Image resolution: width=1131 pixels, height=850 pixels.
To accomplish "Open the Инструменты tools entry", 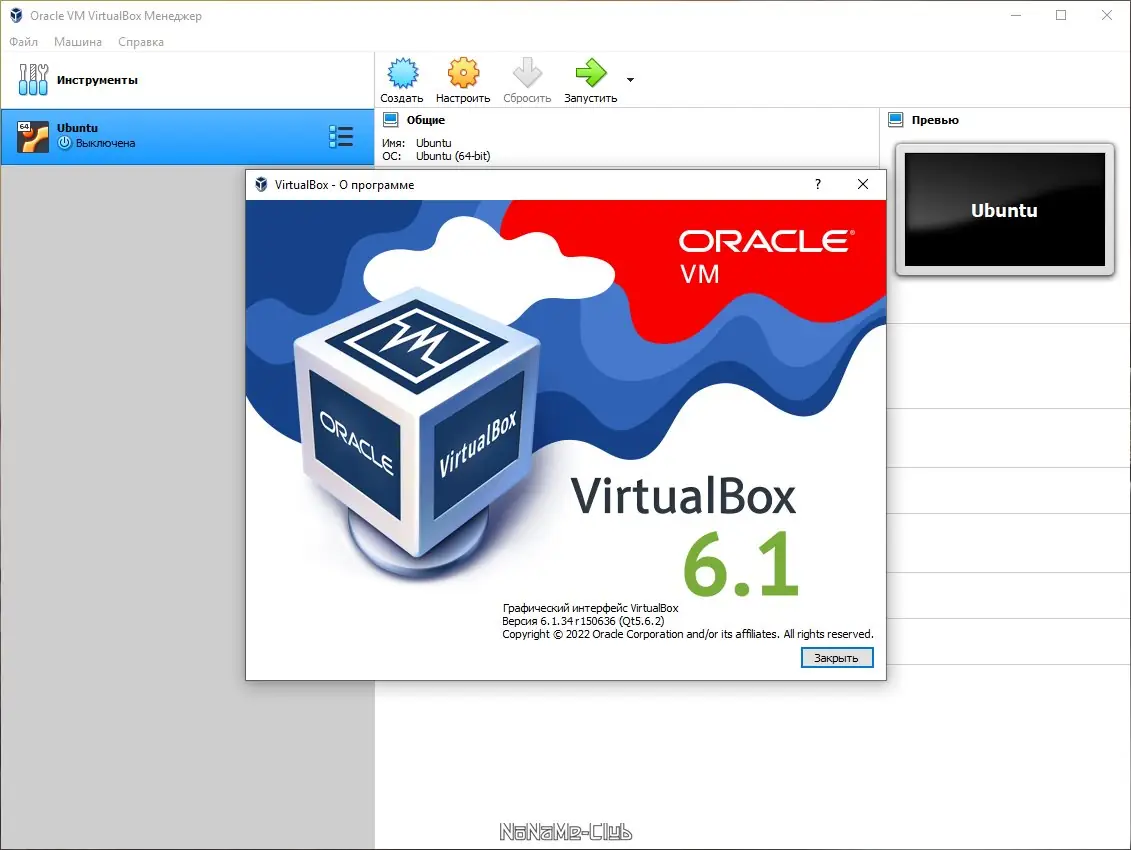I will click(x=187, y=80).
